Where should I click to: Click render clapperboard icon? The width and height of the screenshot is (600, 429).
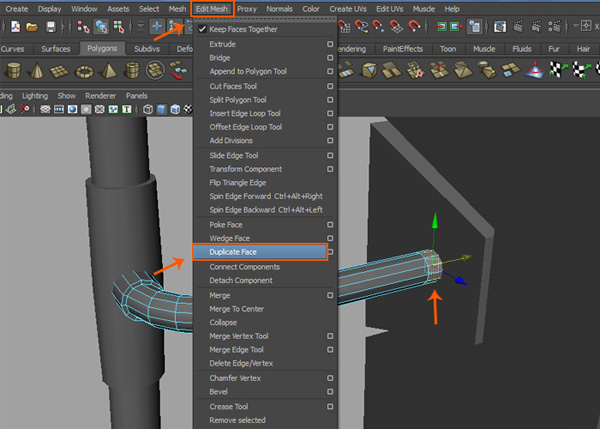point(518,26)
